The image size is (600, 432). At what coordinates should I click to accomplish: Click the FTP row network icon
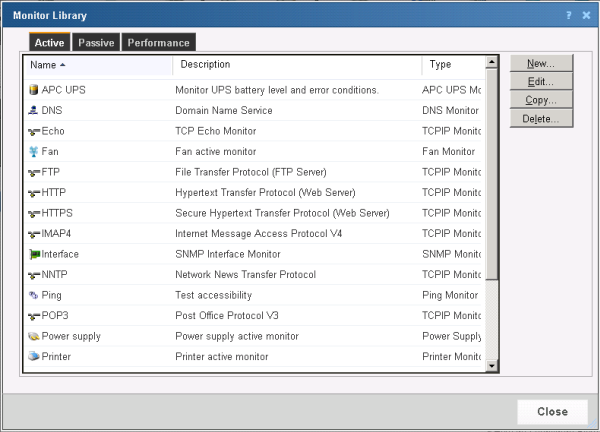(34, 173)
